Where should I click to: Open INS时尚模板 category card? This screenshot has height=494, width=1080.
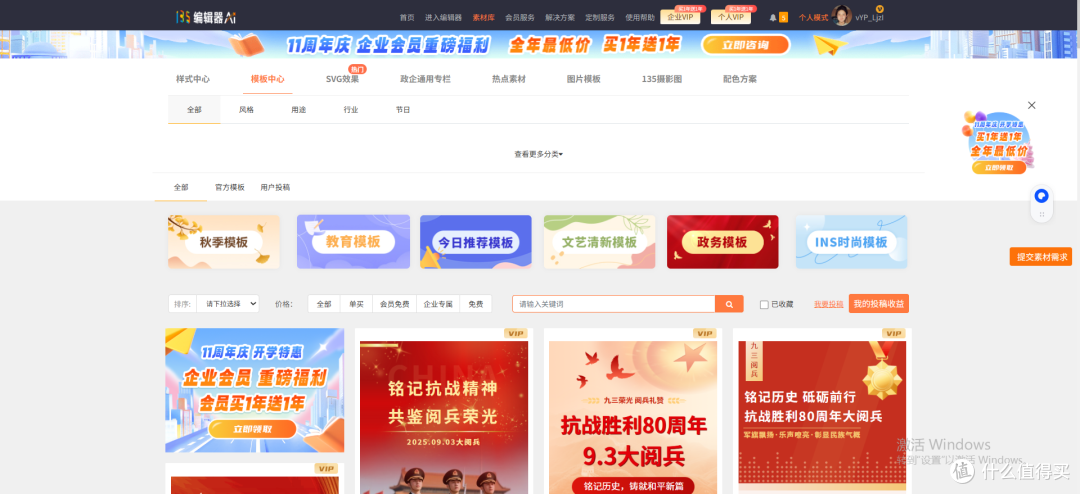coord(851,242)
